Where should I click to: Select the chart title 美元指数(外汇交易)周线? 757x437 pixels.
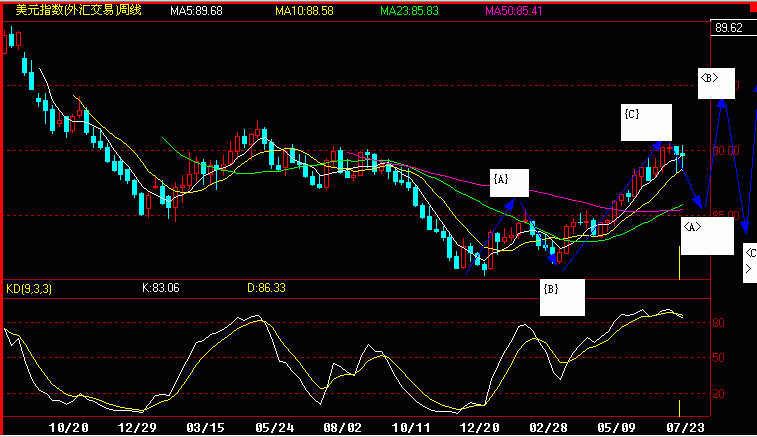point(78,10)
